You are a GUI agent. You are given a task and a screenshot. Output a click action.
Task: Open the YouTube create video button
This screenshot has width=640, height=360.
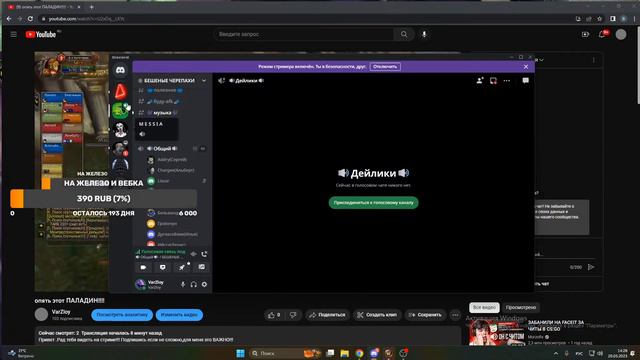tap(585, 34)
